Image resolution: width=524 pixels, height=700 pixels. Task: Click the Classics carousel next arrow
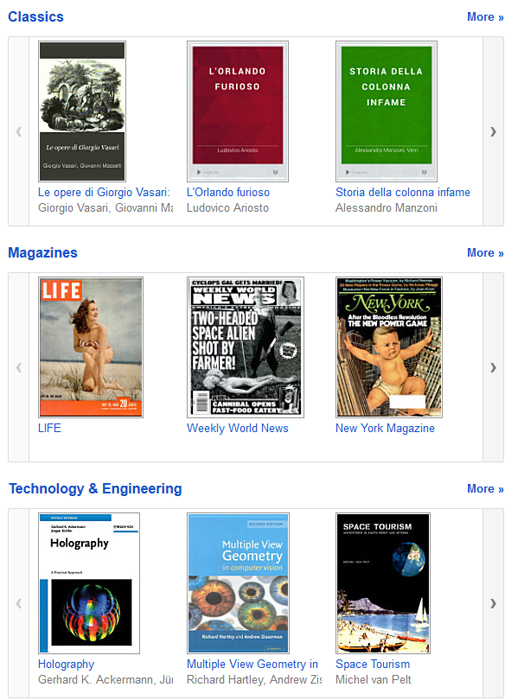(493, 131)
